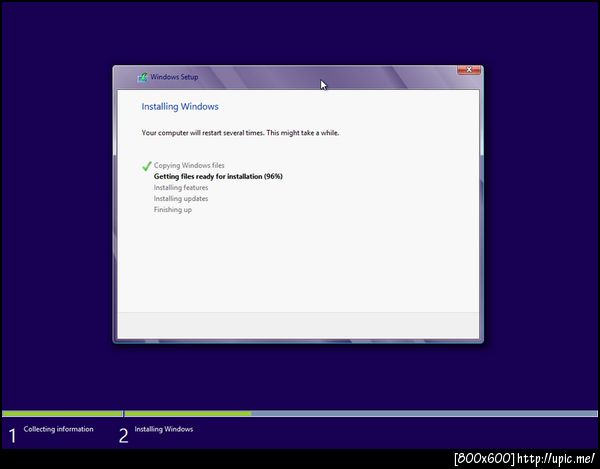Click the restart several times notice text
This screenshot has height=469, width=600.
[x=240, y=133]
